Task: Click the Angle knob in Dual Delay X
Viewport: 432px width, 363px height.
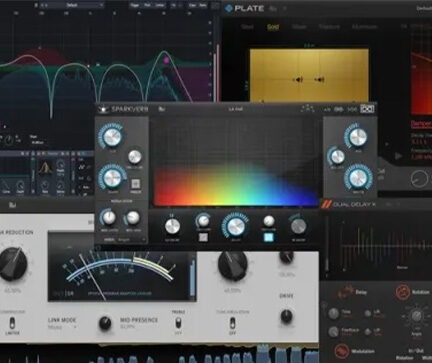Action: 416,315
